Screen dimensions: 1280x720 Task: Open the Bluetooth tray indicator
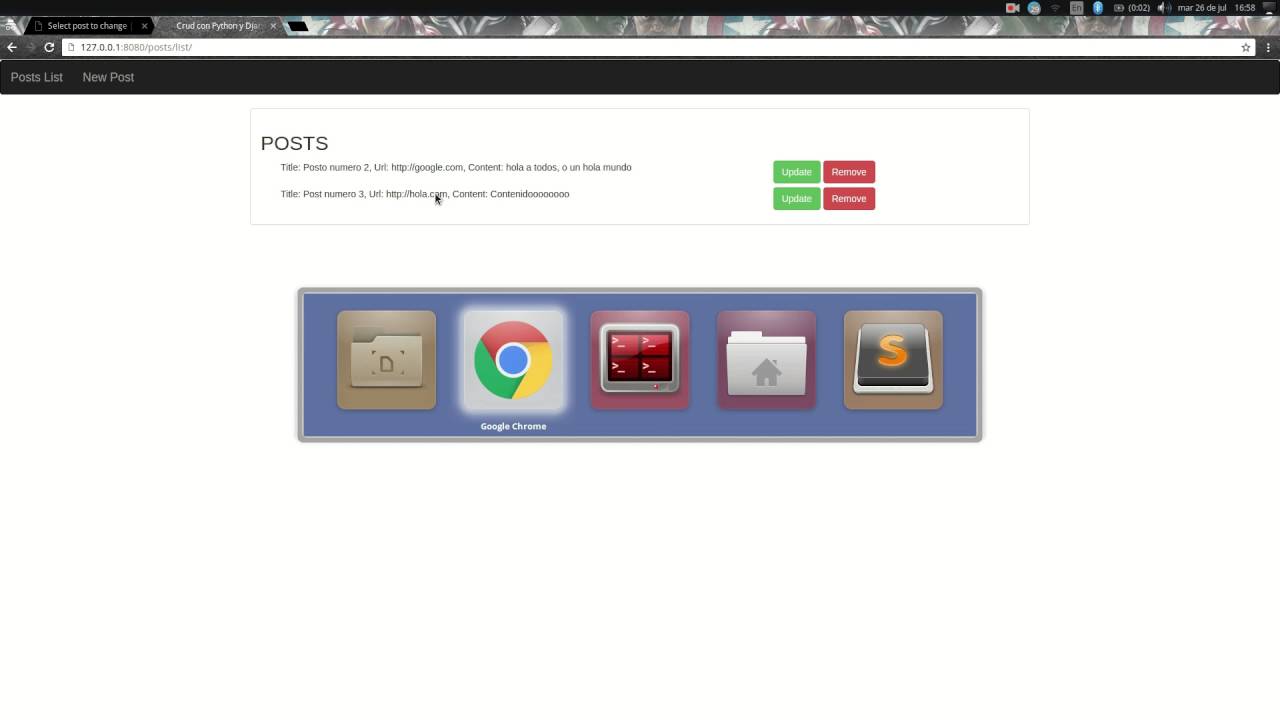1097,8
